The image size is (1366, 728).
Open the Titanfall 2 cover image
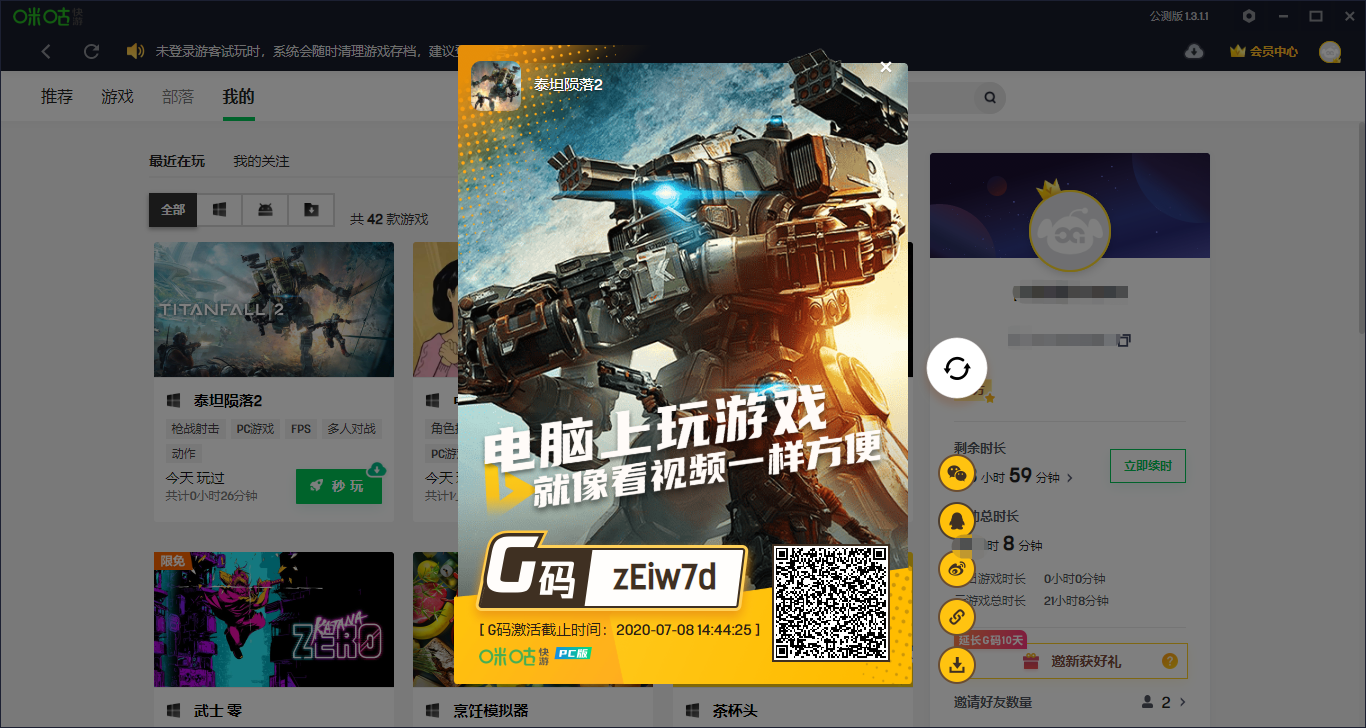coord(274,309)
